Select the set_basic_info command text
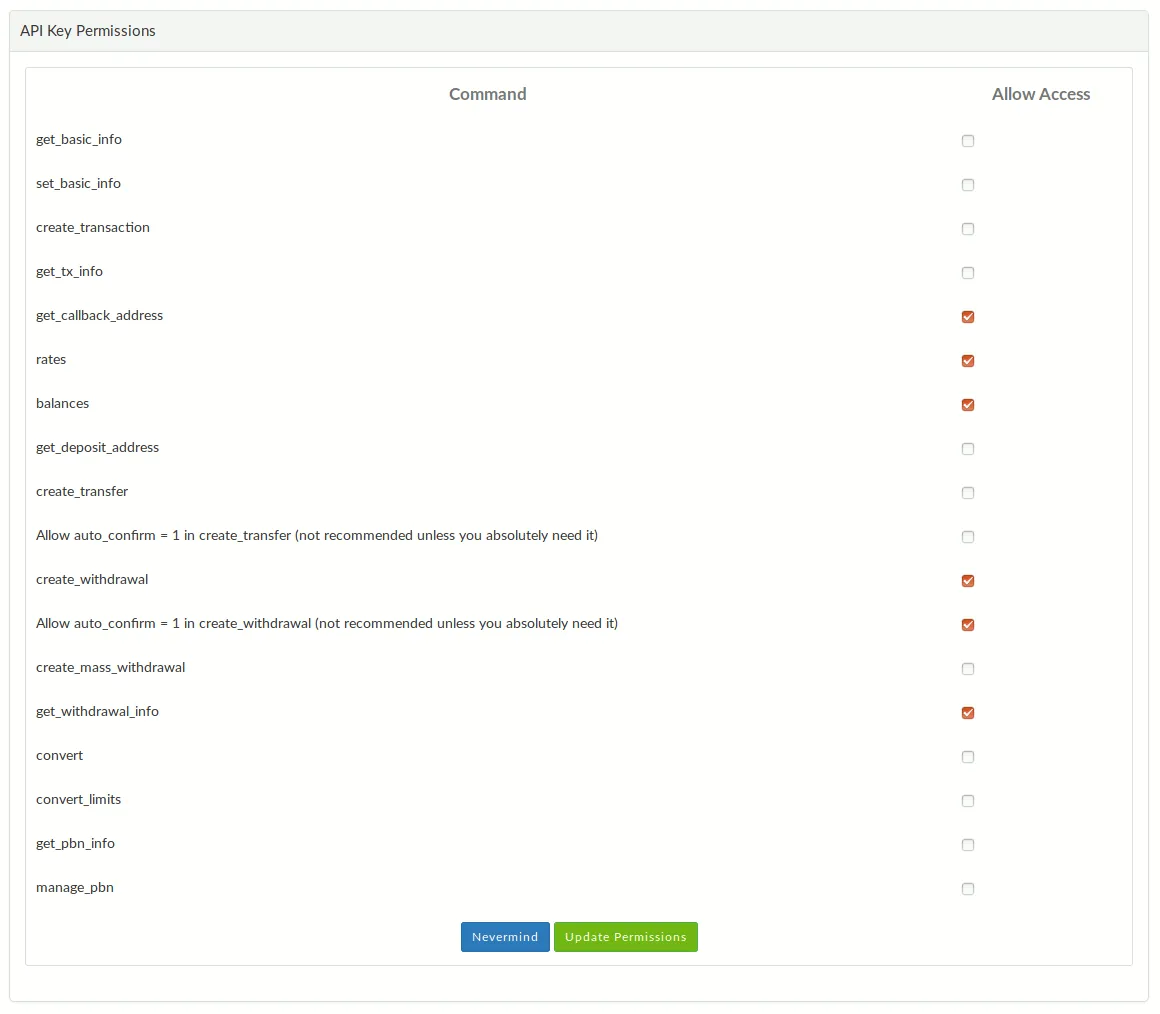This screenshot has width=1160, height=1014. pos(78,183)
